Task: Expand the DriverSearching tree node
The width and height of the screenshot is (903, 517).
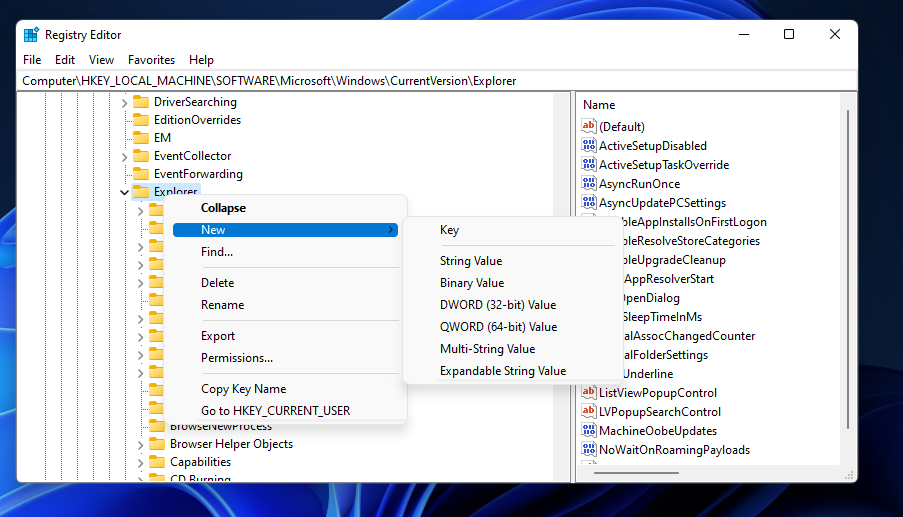Action: tap(124, 102)
